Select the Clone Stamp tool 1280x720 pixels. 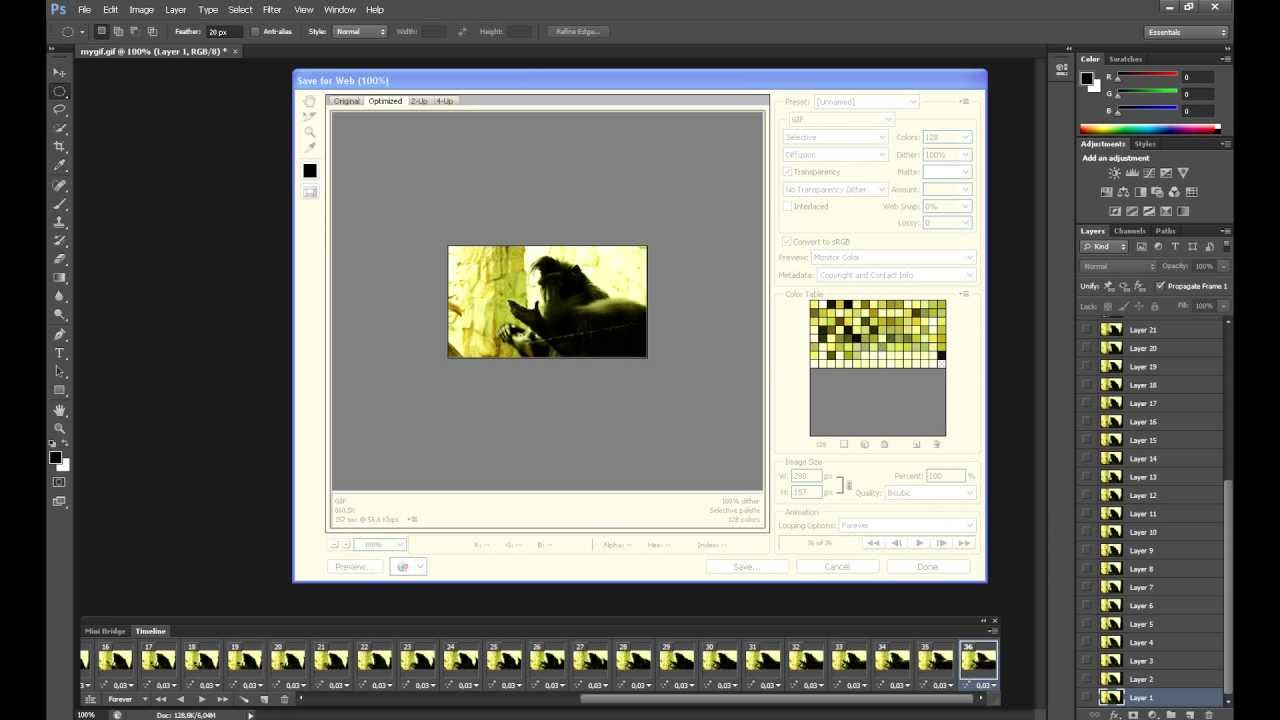60,222
